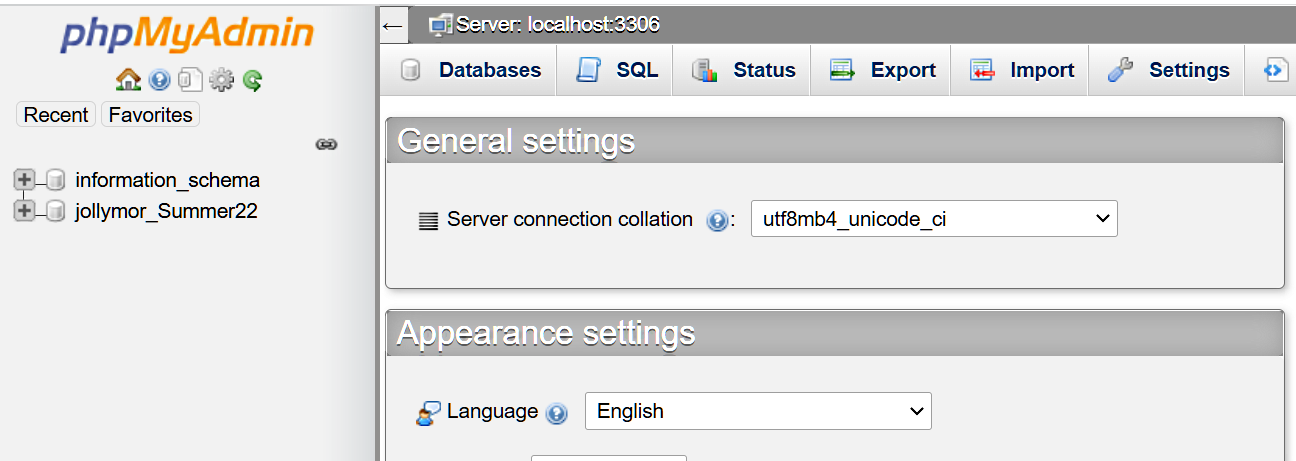This screenshot has height=461, width=1296.
Task: Click the MySQL documentation pages icon
Action: pyautogui.click(x=190, y=80)
